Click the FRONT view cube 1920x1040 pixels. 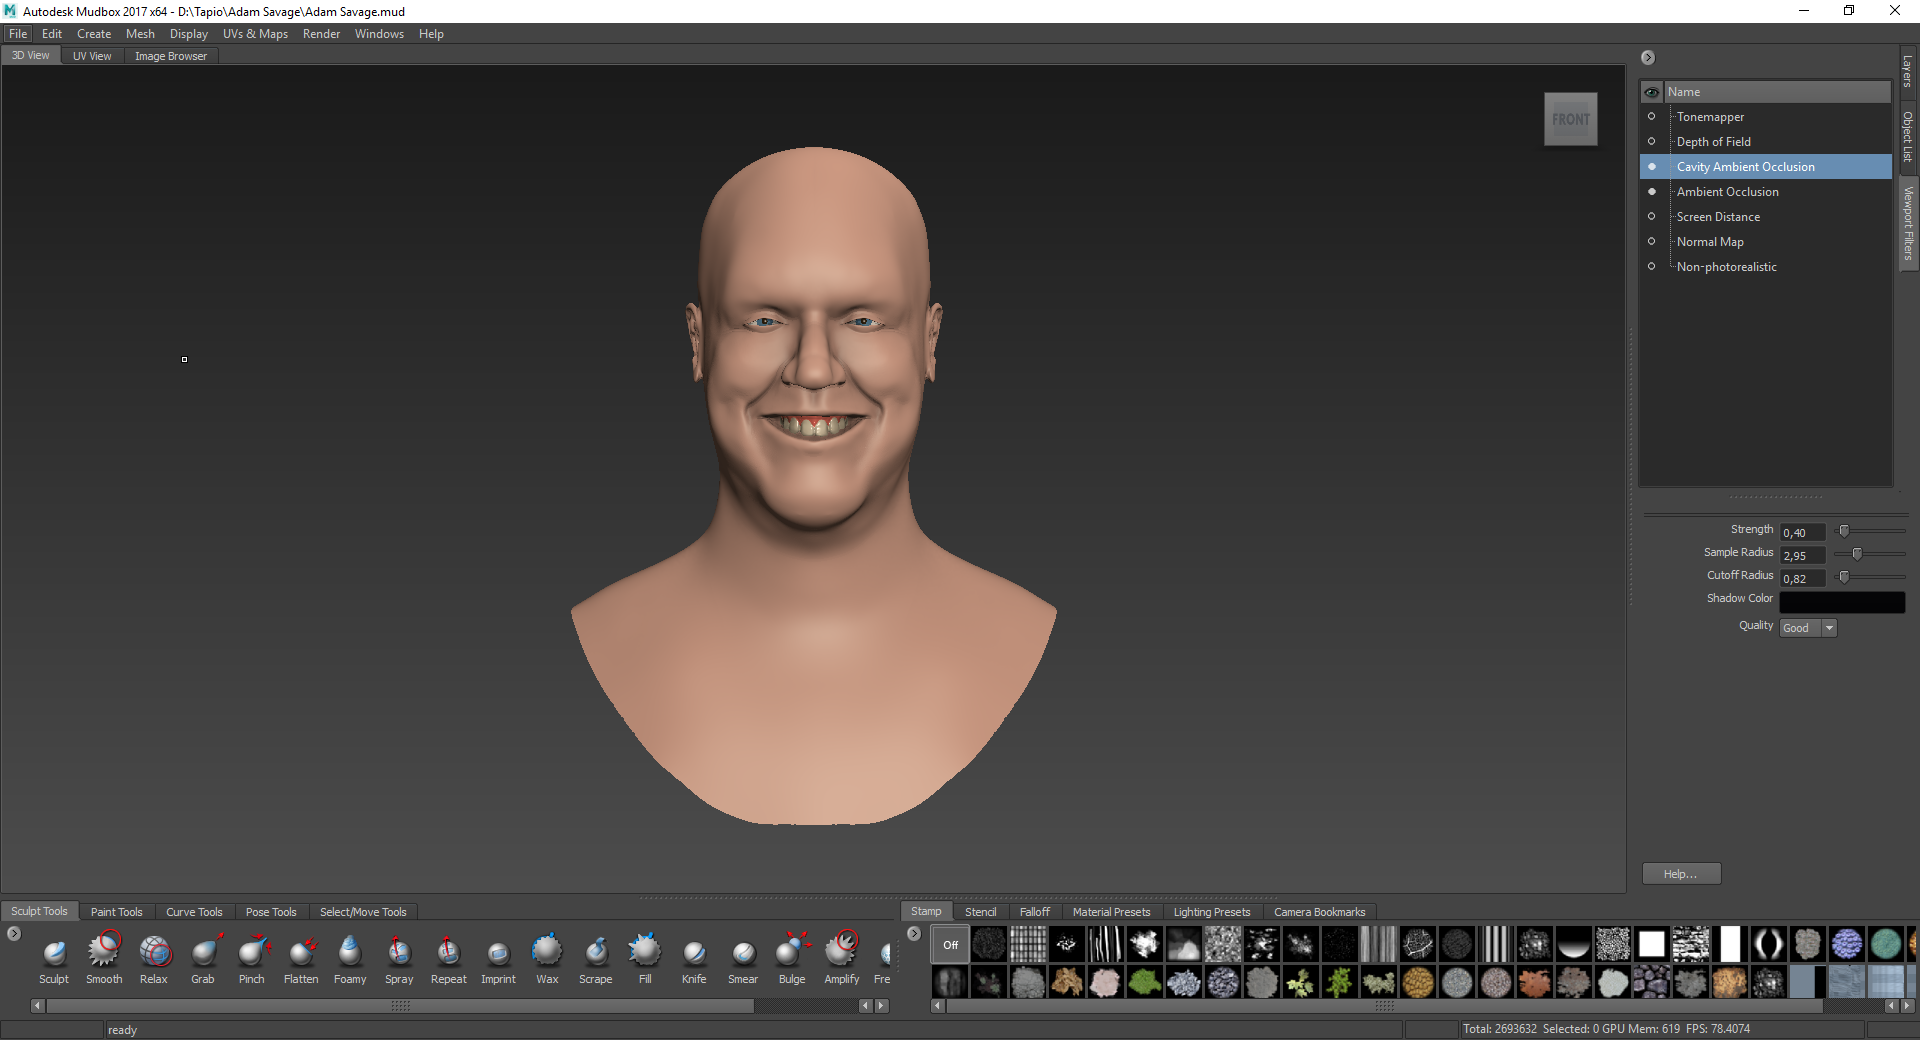coord(1570,119)
